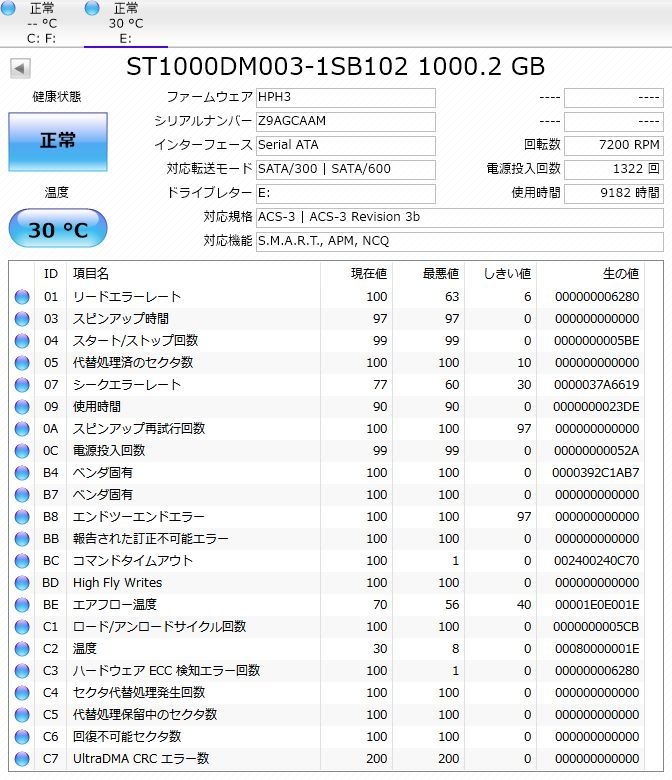Click the しきい値 column header
The image size is (672, 780).
pos(507,274)
